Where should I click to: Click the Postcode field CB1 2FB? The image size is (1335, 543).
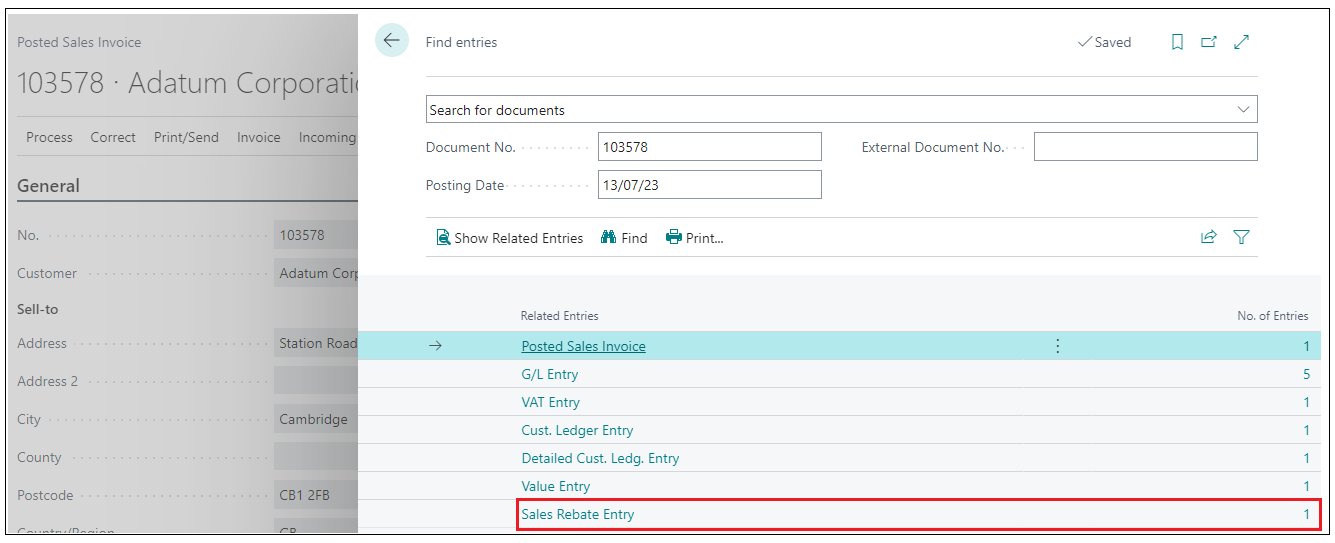[316, 495]
